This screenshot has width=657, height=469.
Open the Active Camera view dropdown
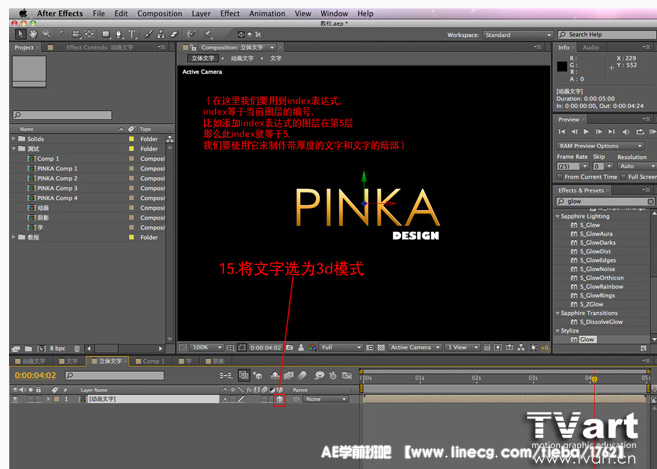(x=414, y=347)
